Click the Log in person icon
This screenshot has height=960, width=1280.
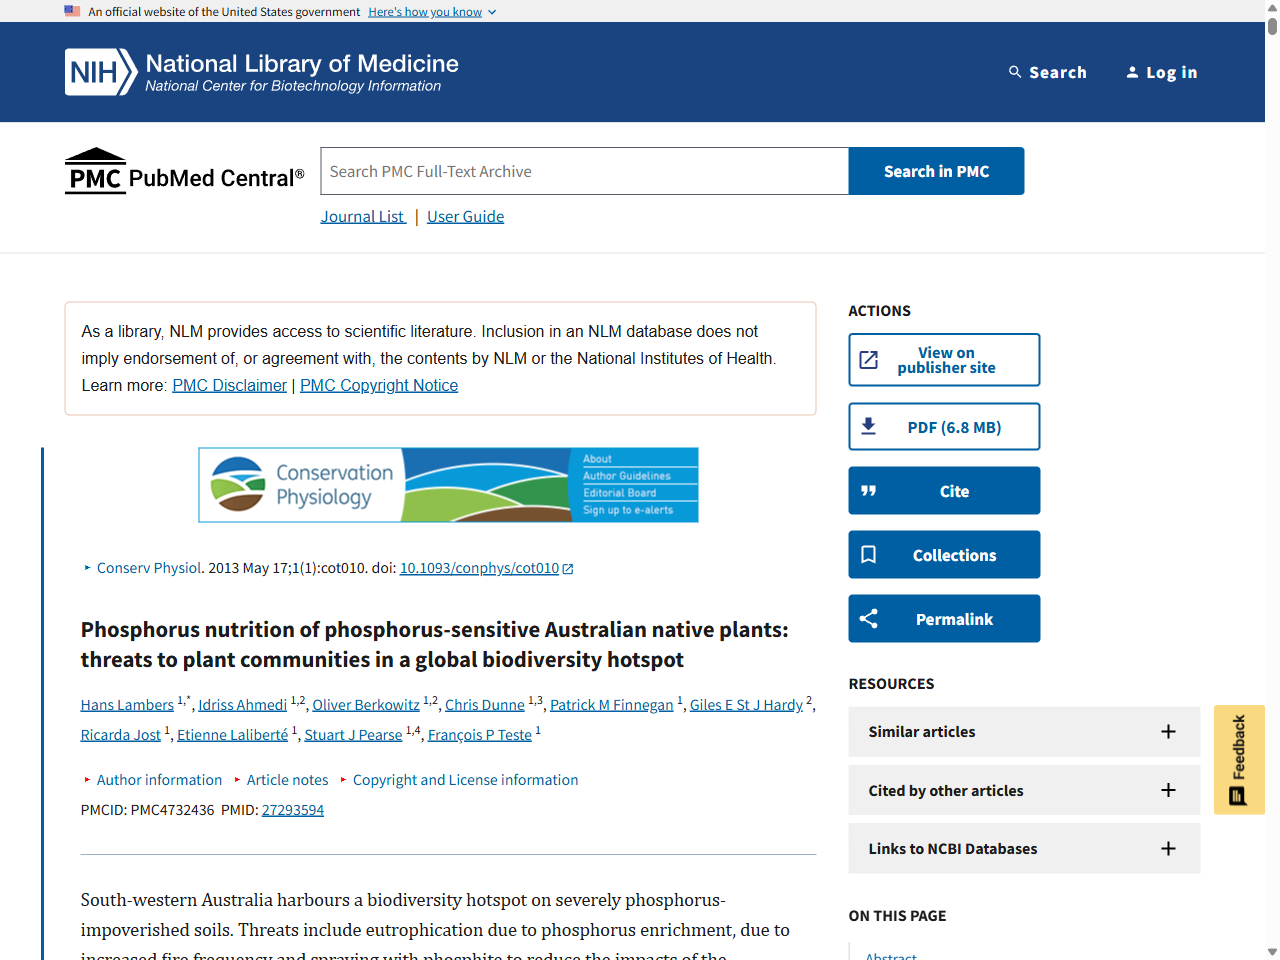click(1132, 71)
